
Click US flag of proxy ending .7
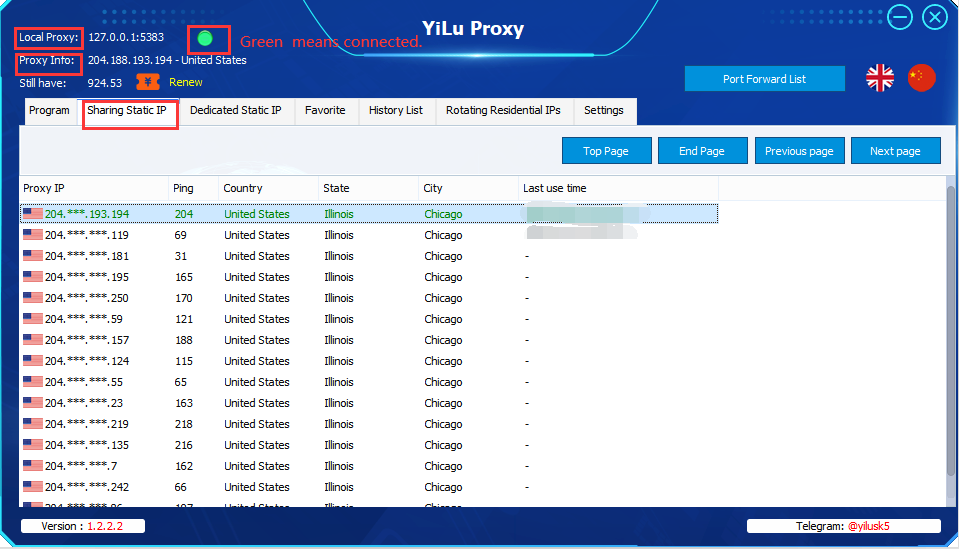32,465
